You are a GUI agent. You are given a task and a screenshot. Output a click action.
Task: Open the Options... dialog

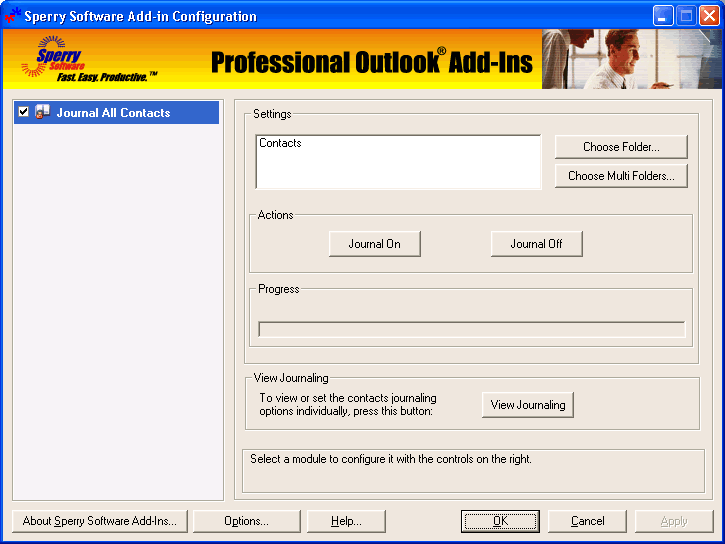246,521
